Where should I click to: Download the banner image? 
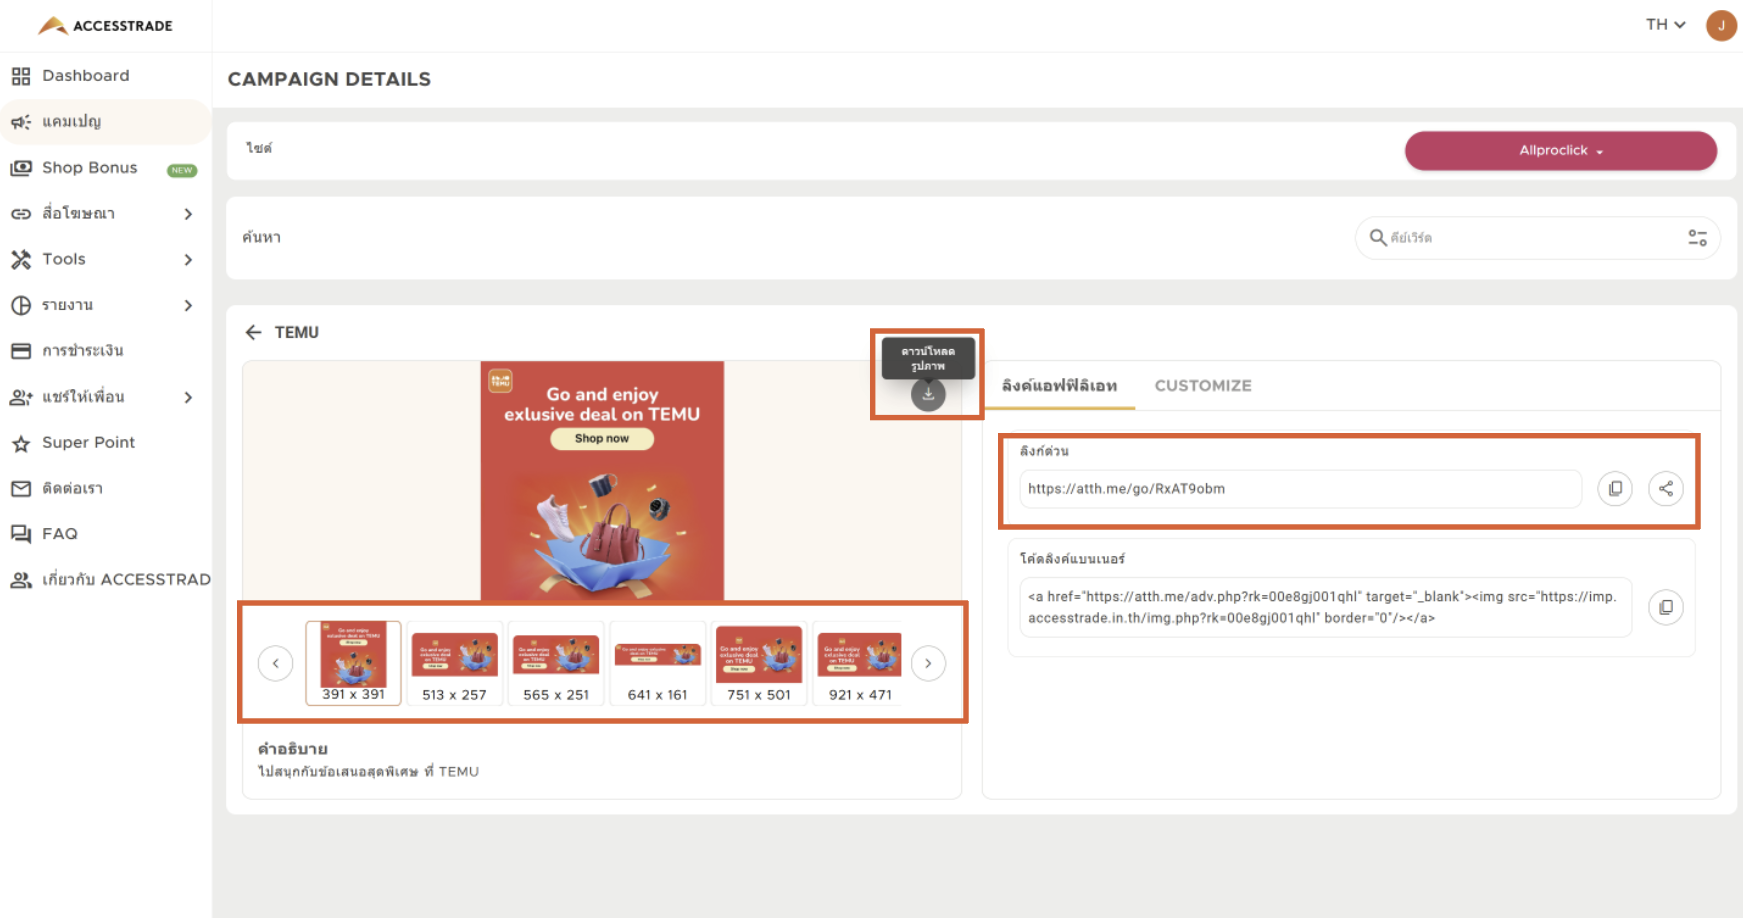928,394
